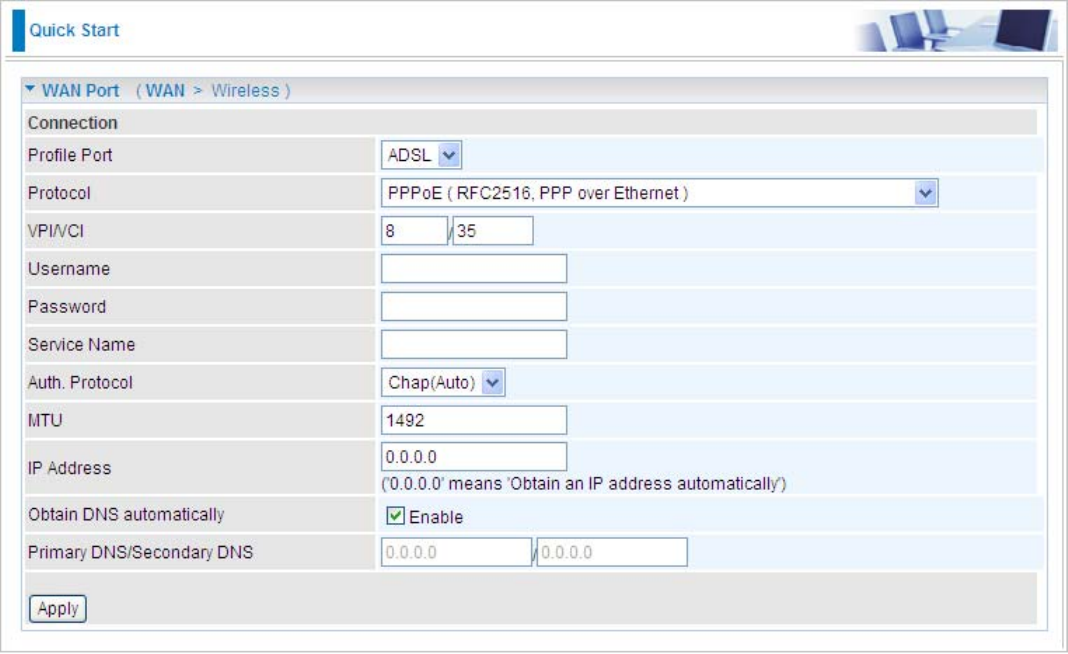1068x654 pixels.
Task: Collapse the WAN Port section triangle
Action: [30, 89]
